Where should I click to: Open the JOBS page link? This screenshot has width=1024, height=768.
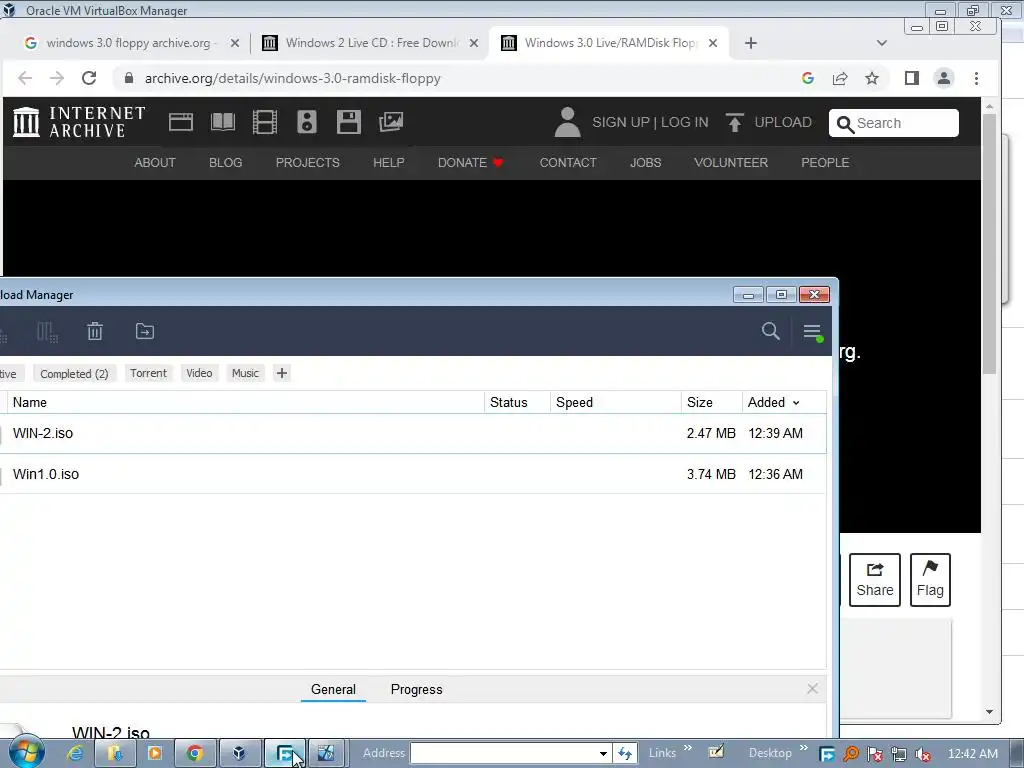[645, 163]
